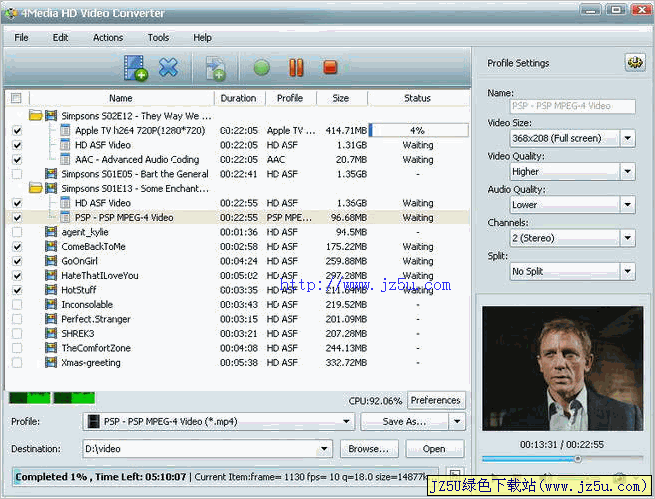655x499 pixels.
Task: Click the film icon of ComeBackToMe
Action: 51,246
